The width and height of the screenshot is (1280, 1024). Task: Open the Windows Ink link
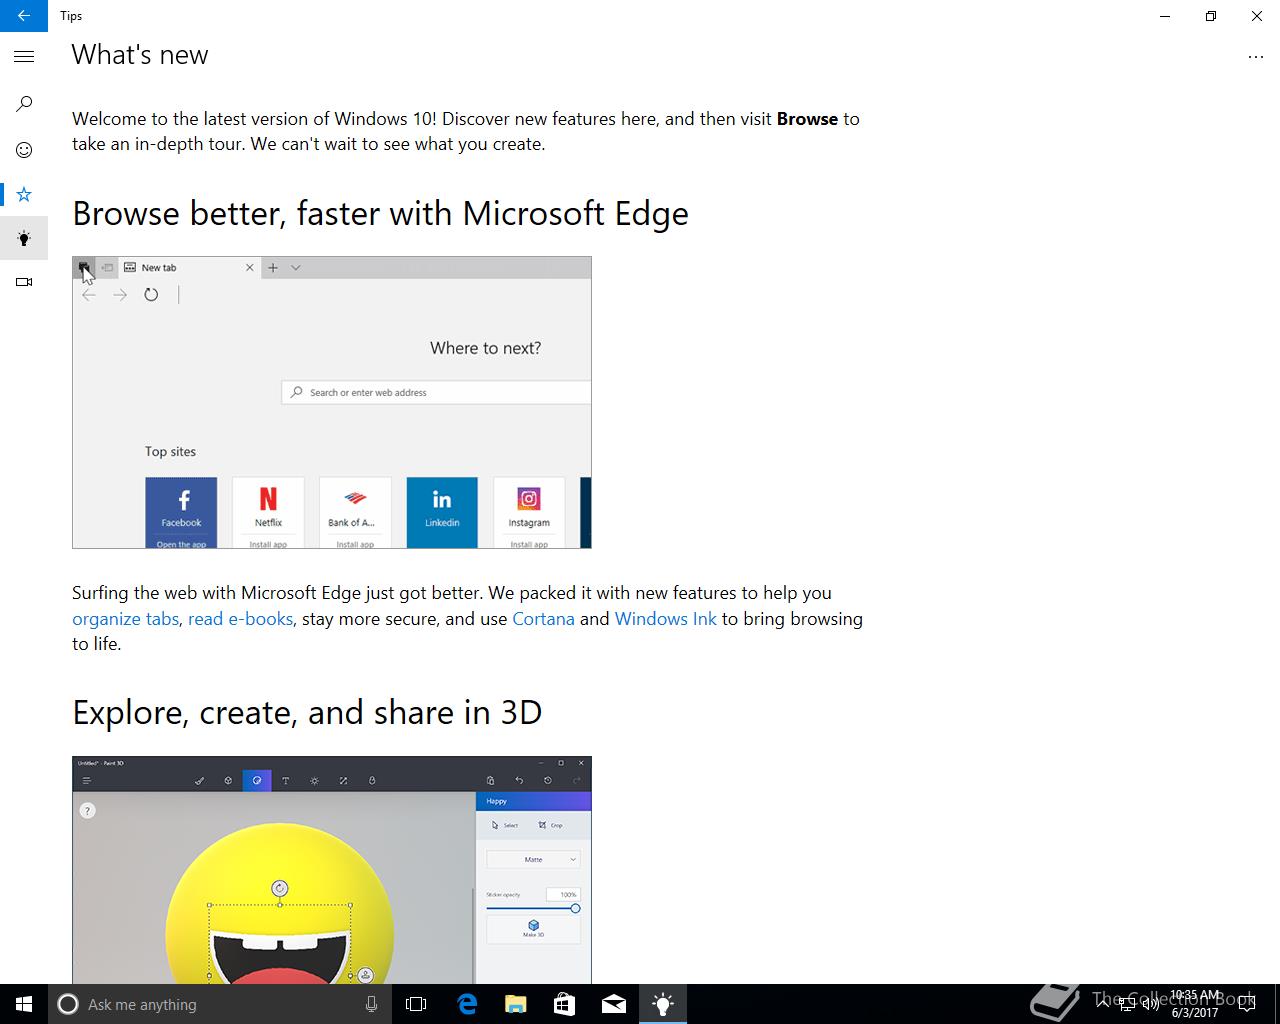665,619
